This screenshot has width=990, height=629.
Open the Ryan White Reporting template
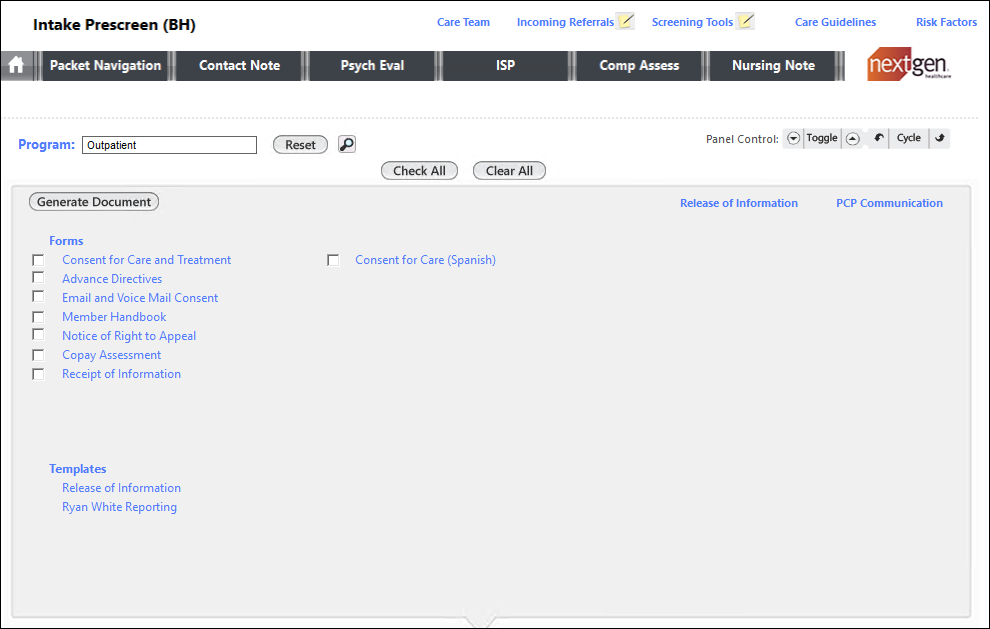click(119, 507)
